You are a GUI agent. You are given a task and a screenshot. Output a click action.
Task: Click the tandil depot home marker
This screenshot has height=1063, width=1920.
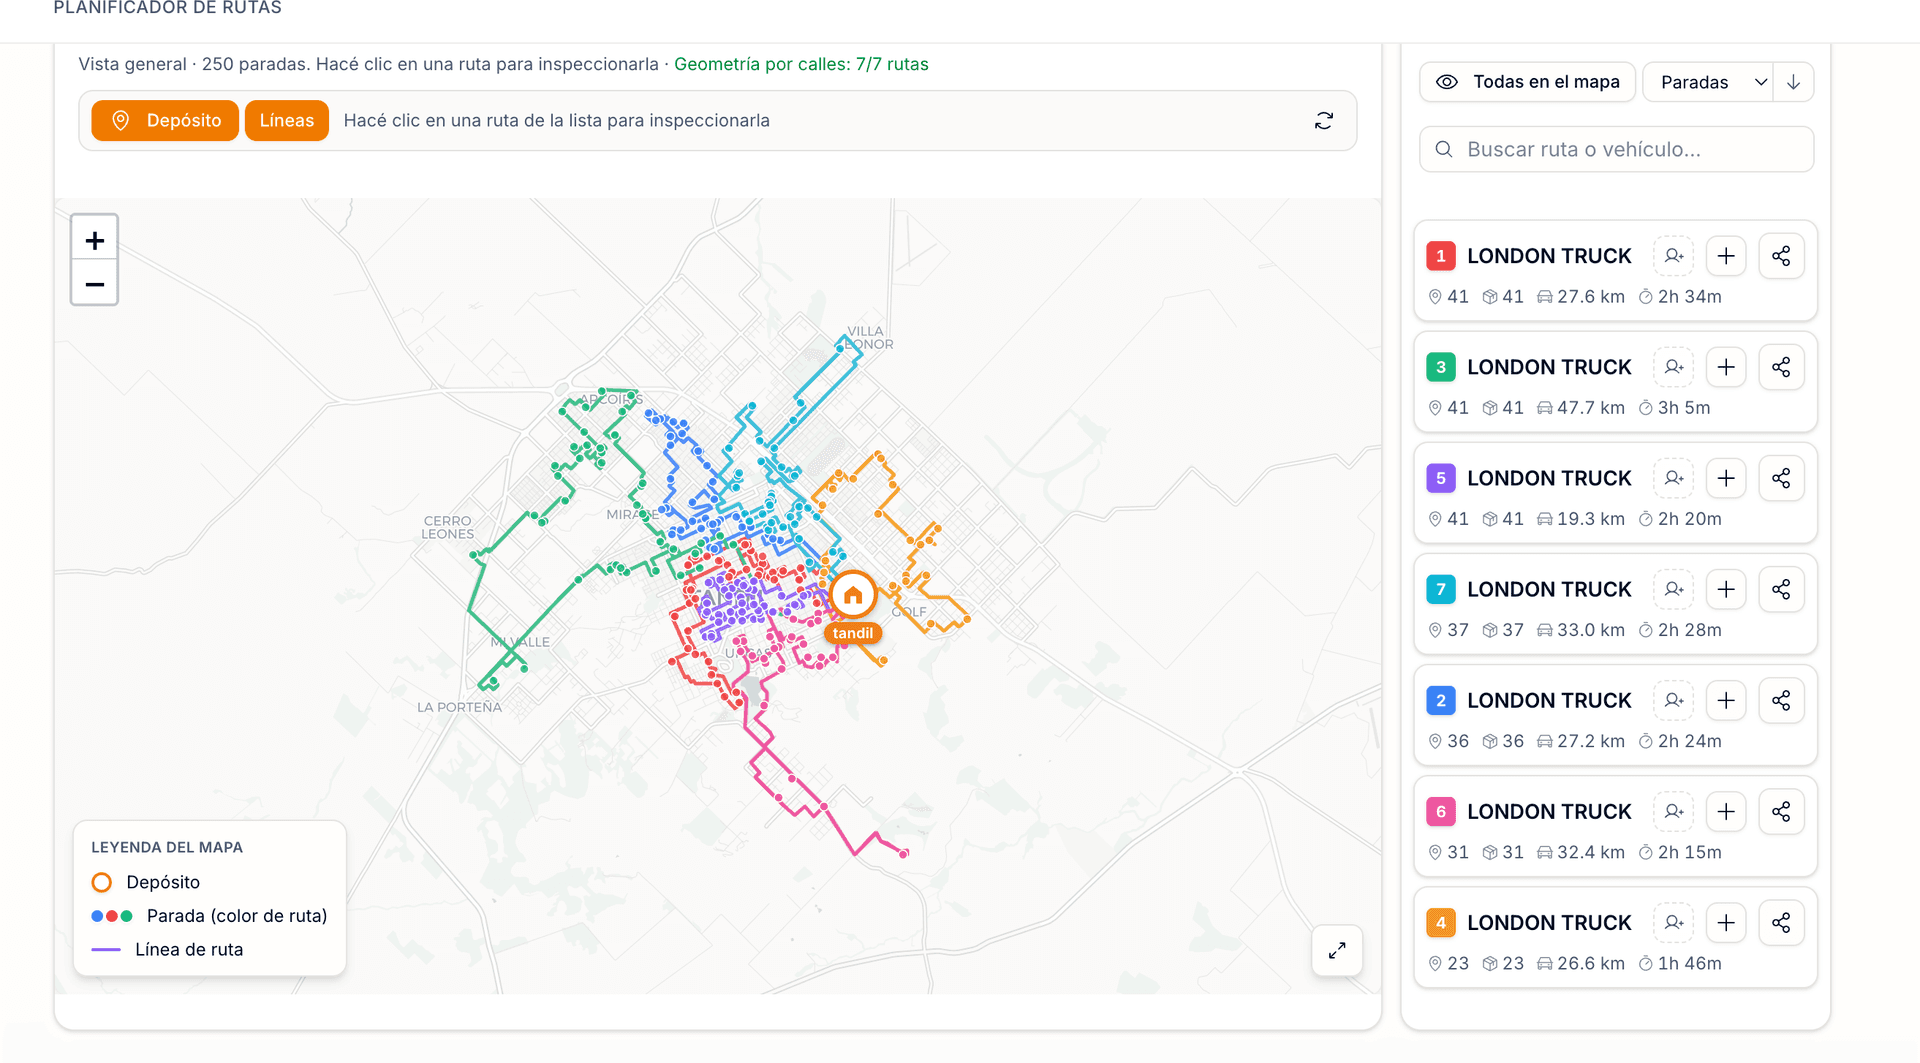(x=853, y=595)
